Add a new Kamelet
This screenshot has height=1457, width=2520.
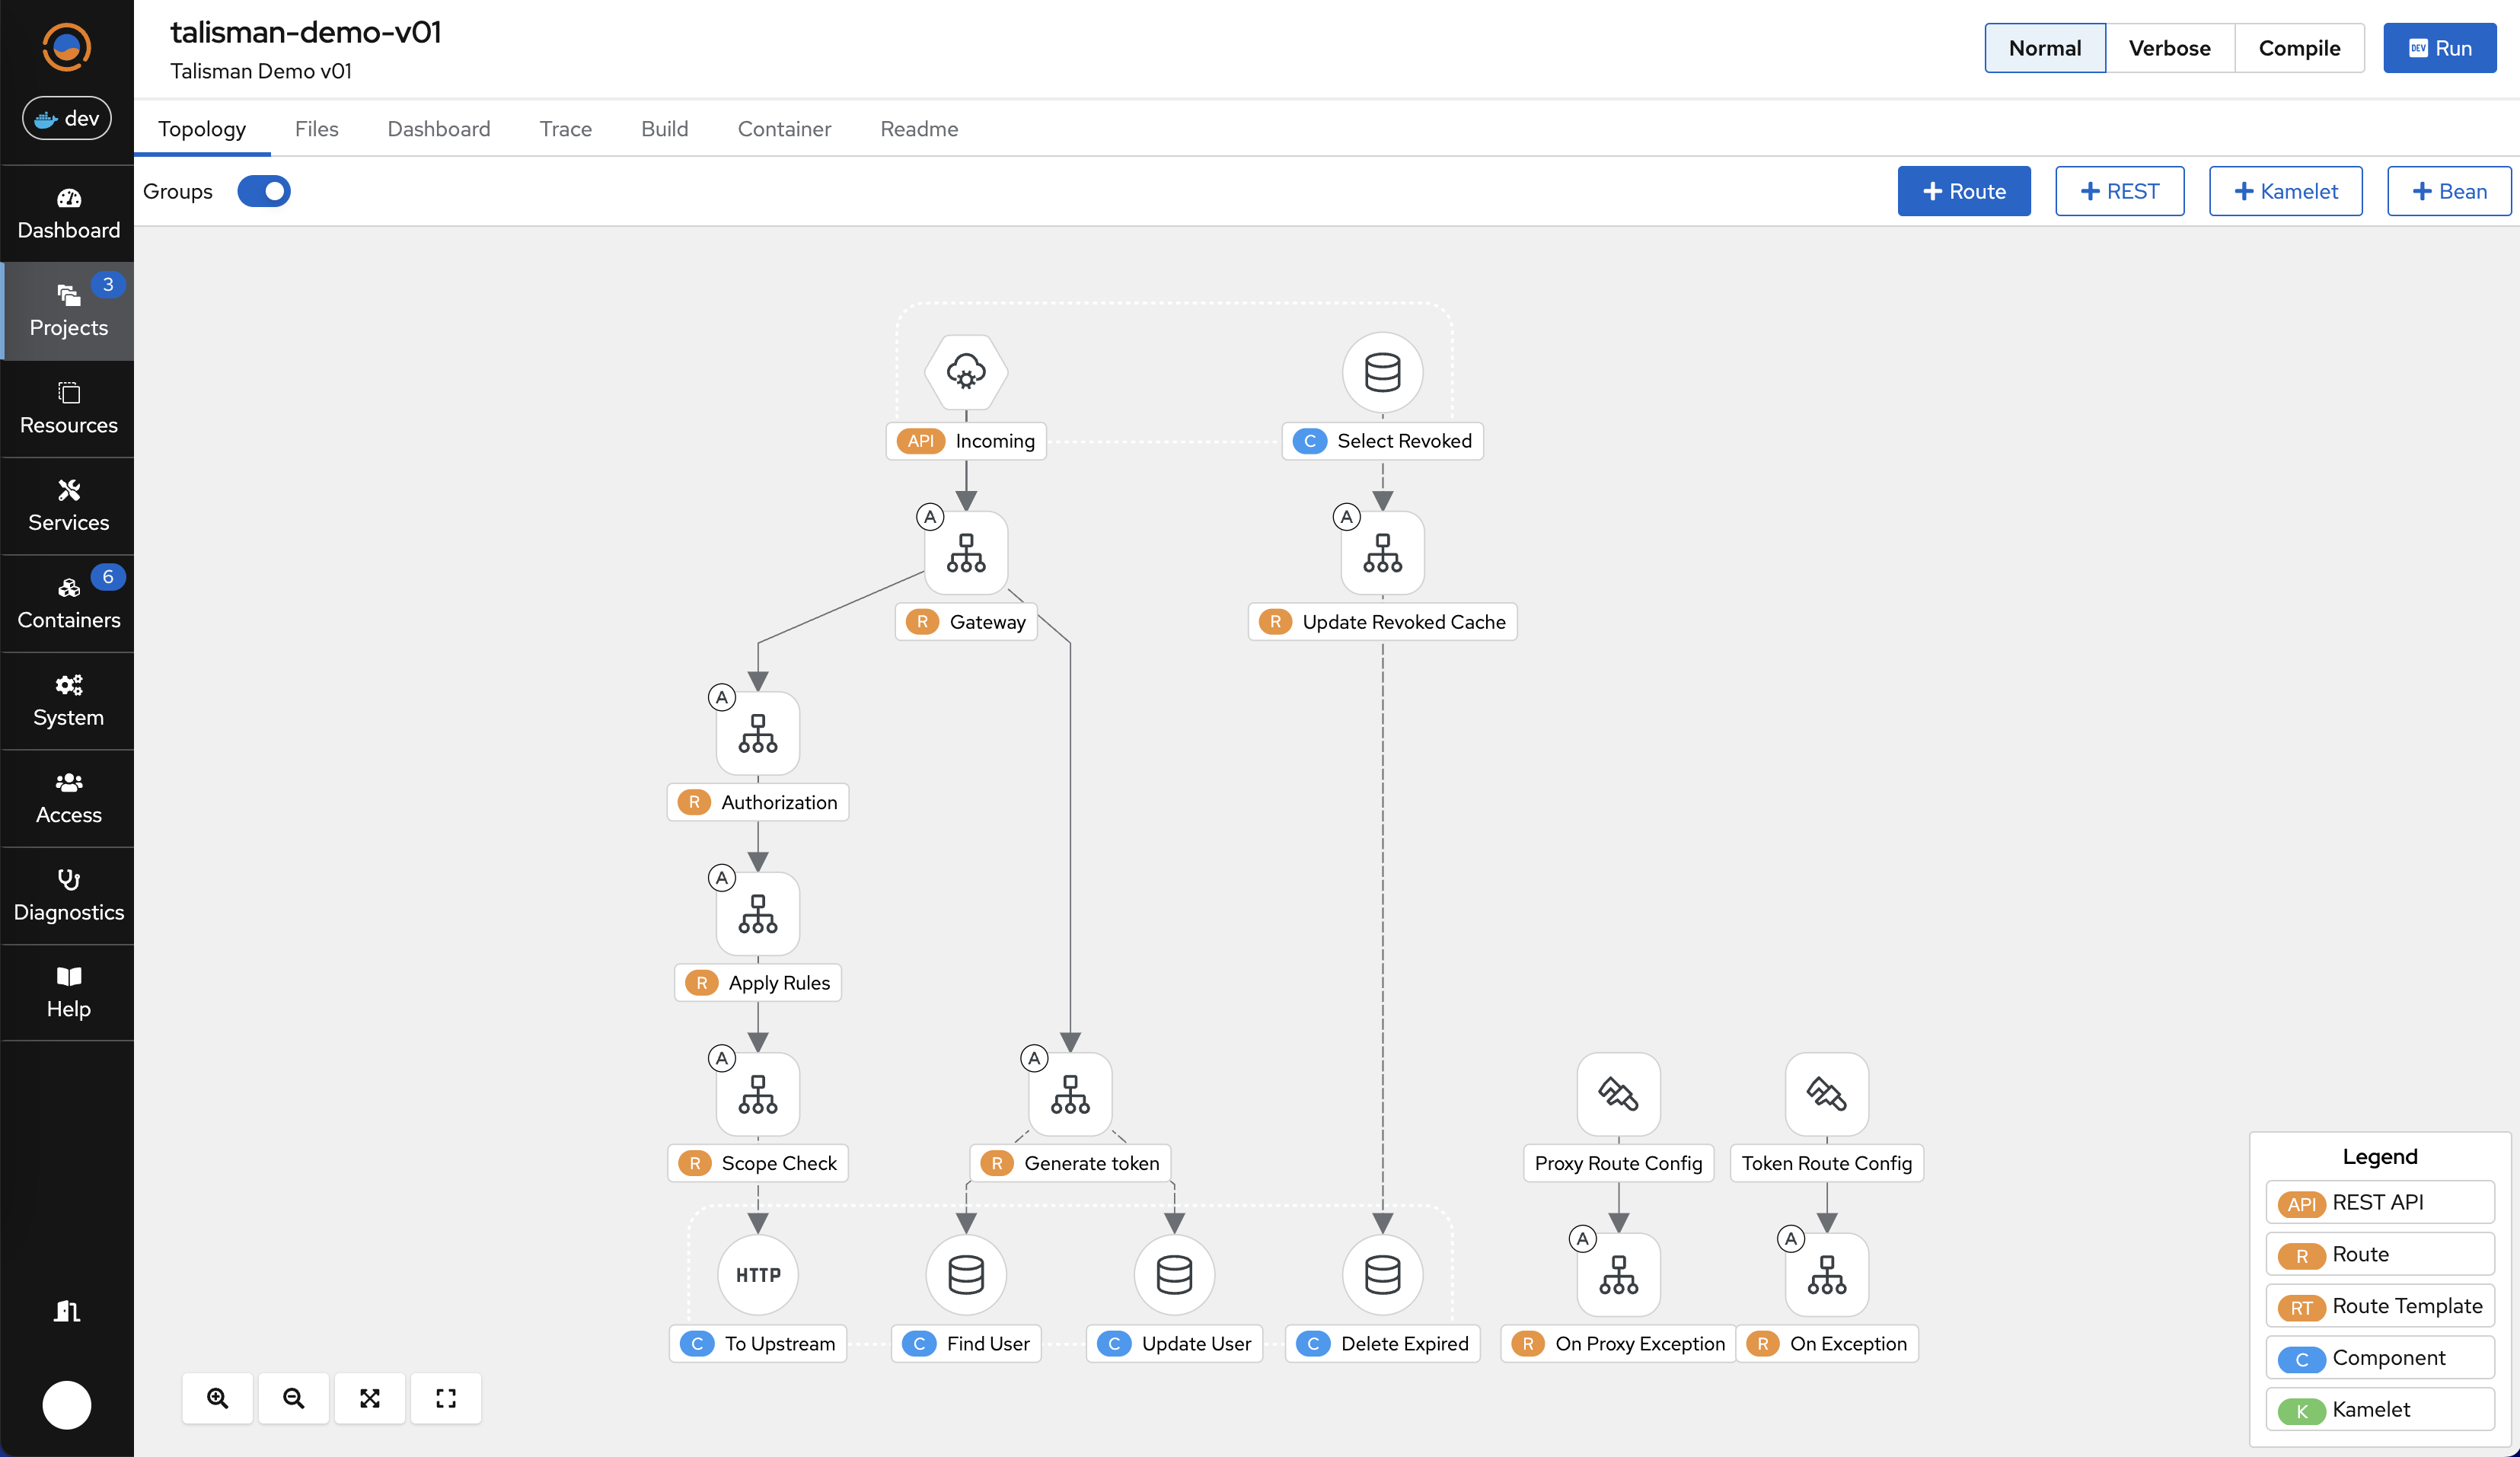click(x=2285, y=191)
